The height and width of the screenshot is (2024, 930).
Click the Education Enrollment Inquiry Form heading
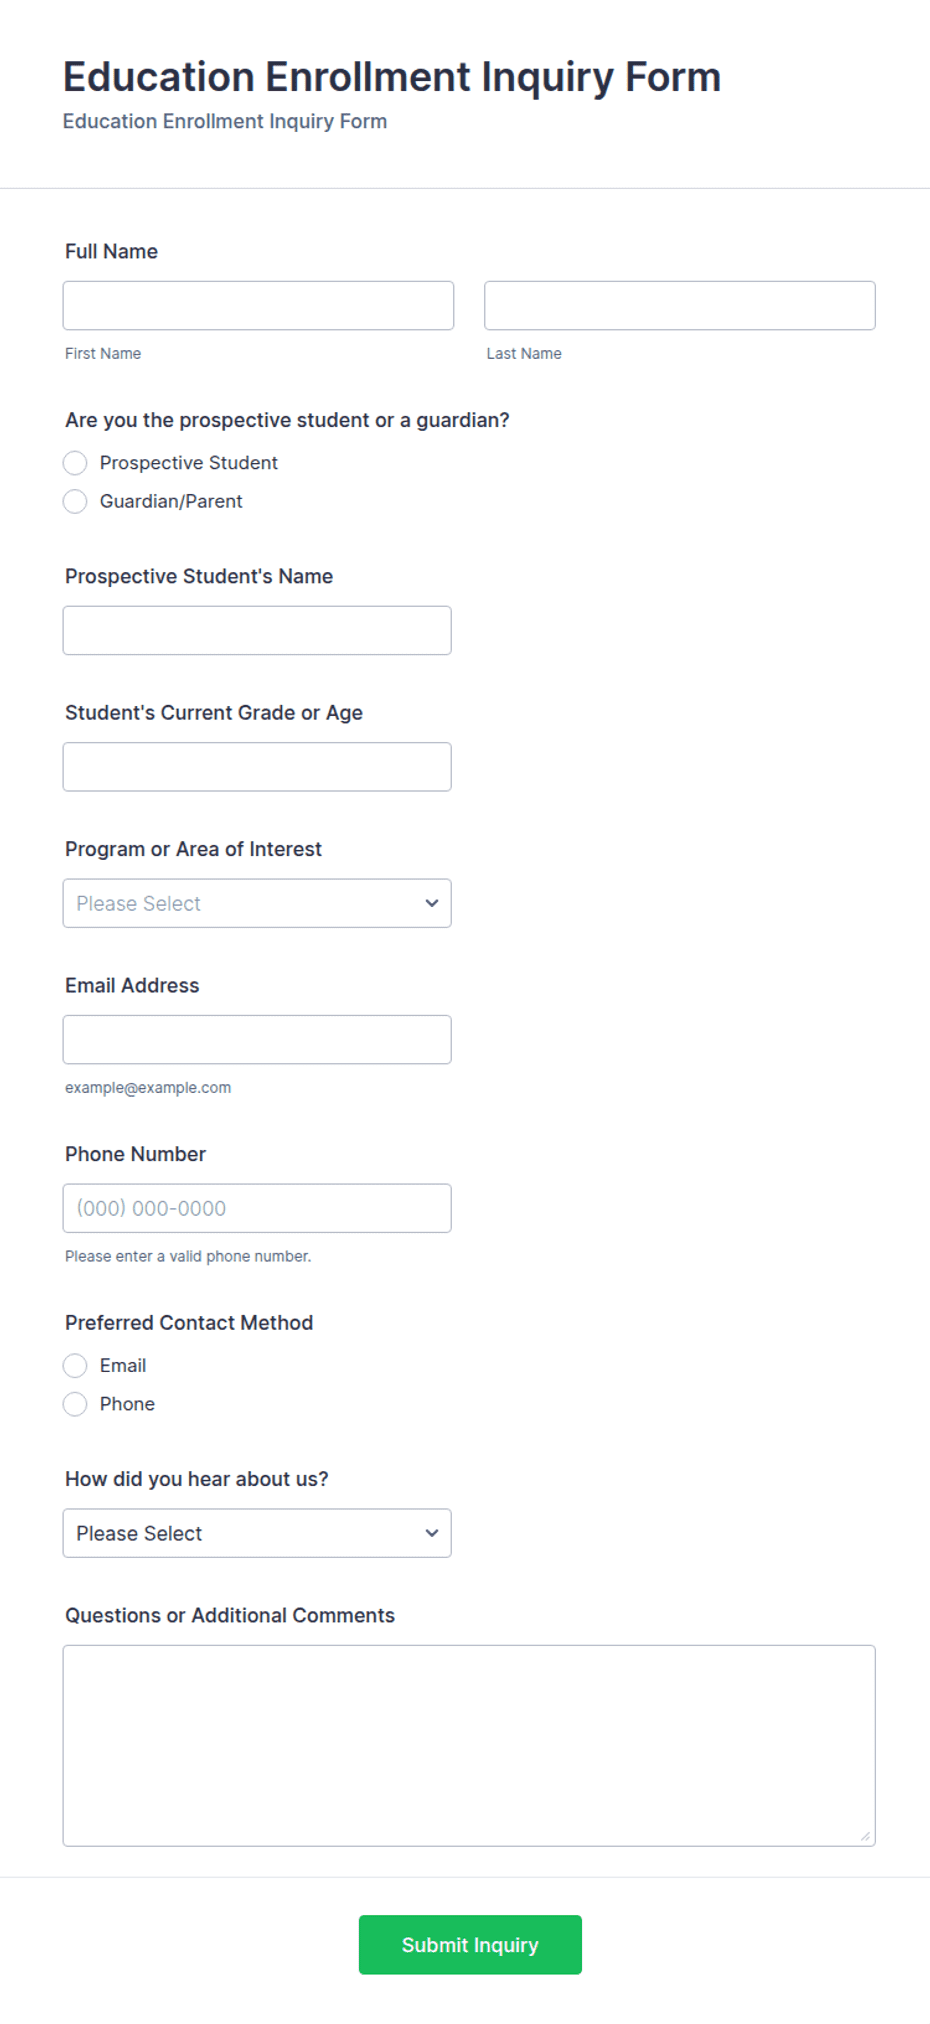click(392, 77)
